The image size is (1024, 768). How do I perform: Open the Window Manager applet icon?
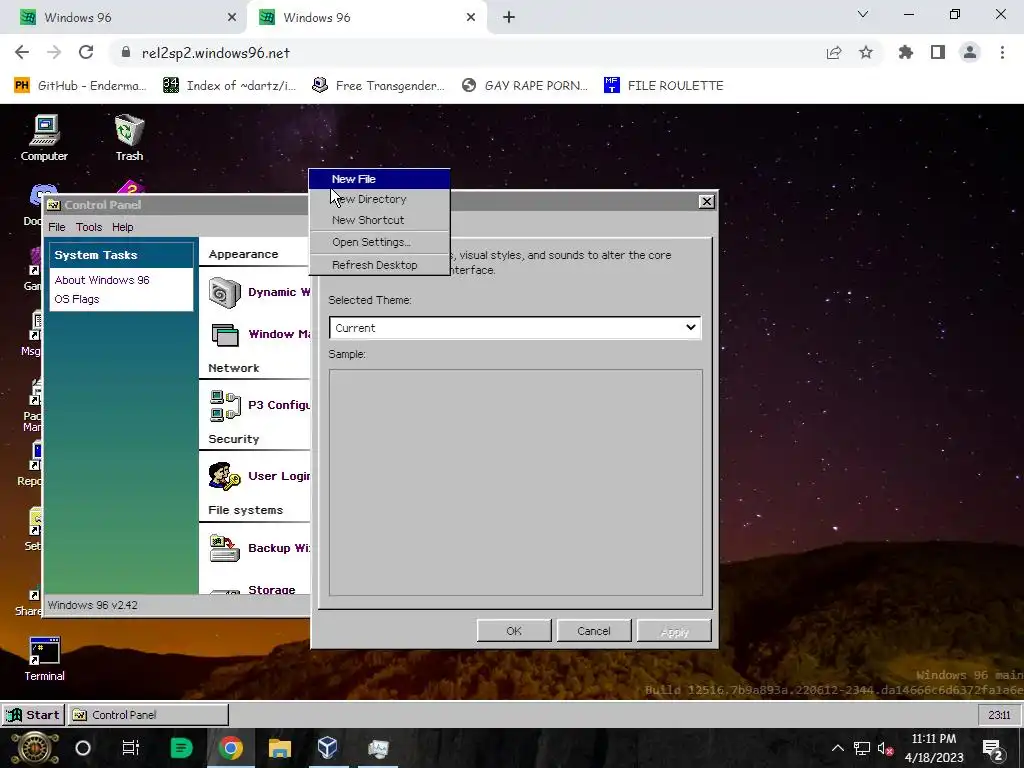225,334
